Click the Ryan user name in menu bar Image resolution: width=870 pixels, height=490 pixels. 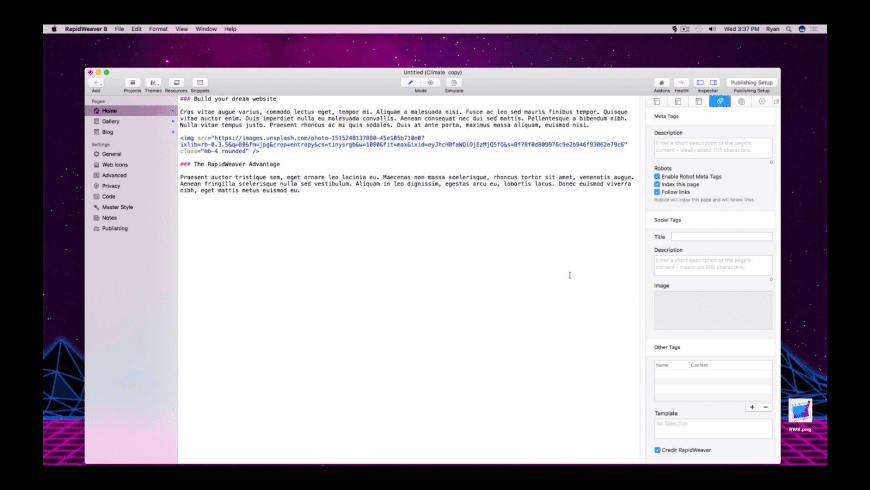pyautogui.click(x=772, y=29)
